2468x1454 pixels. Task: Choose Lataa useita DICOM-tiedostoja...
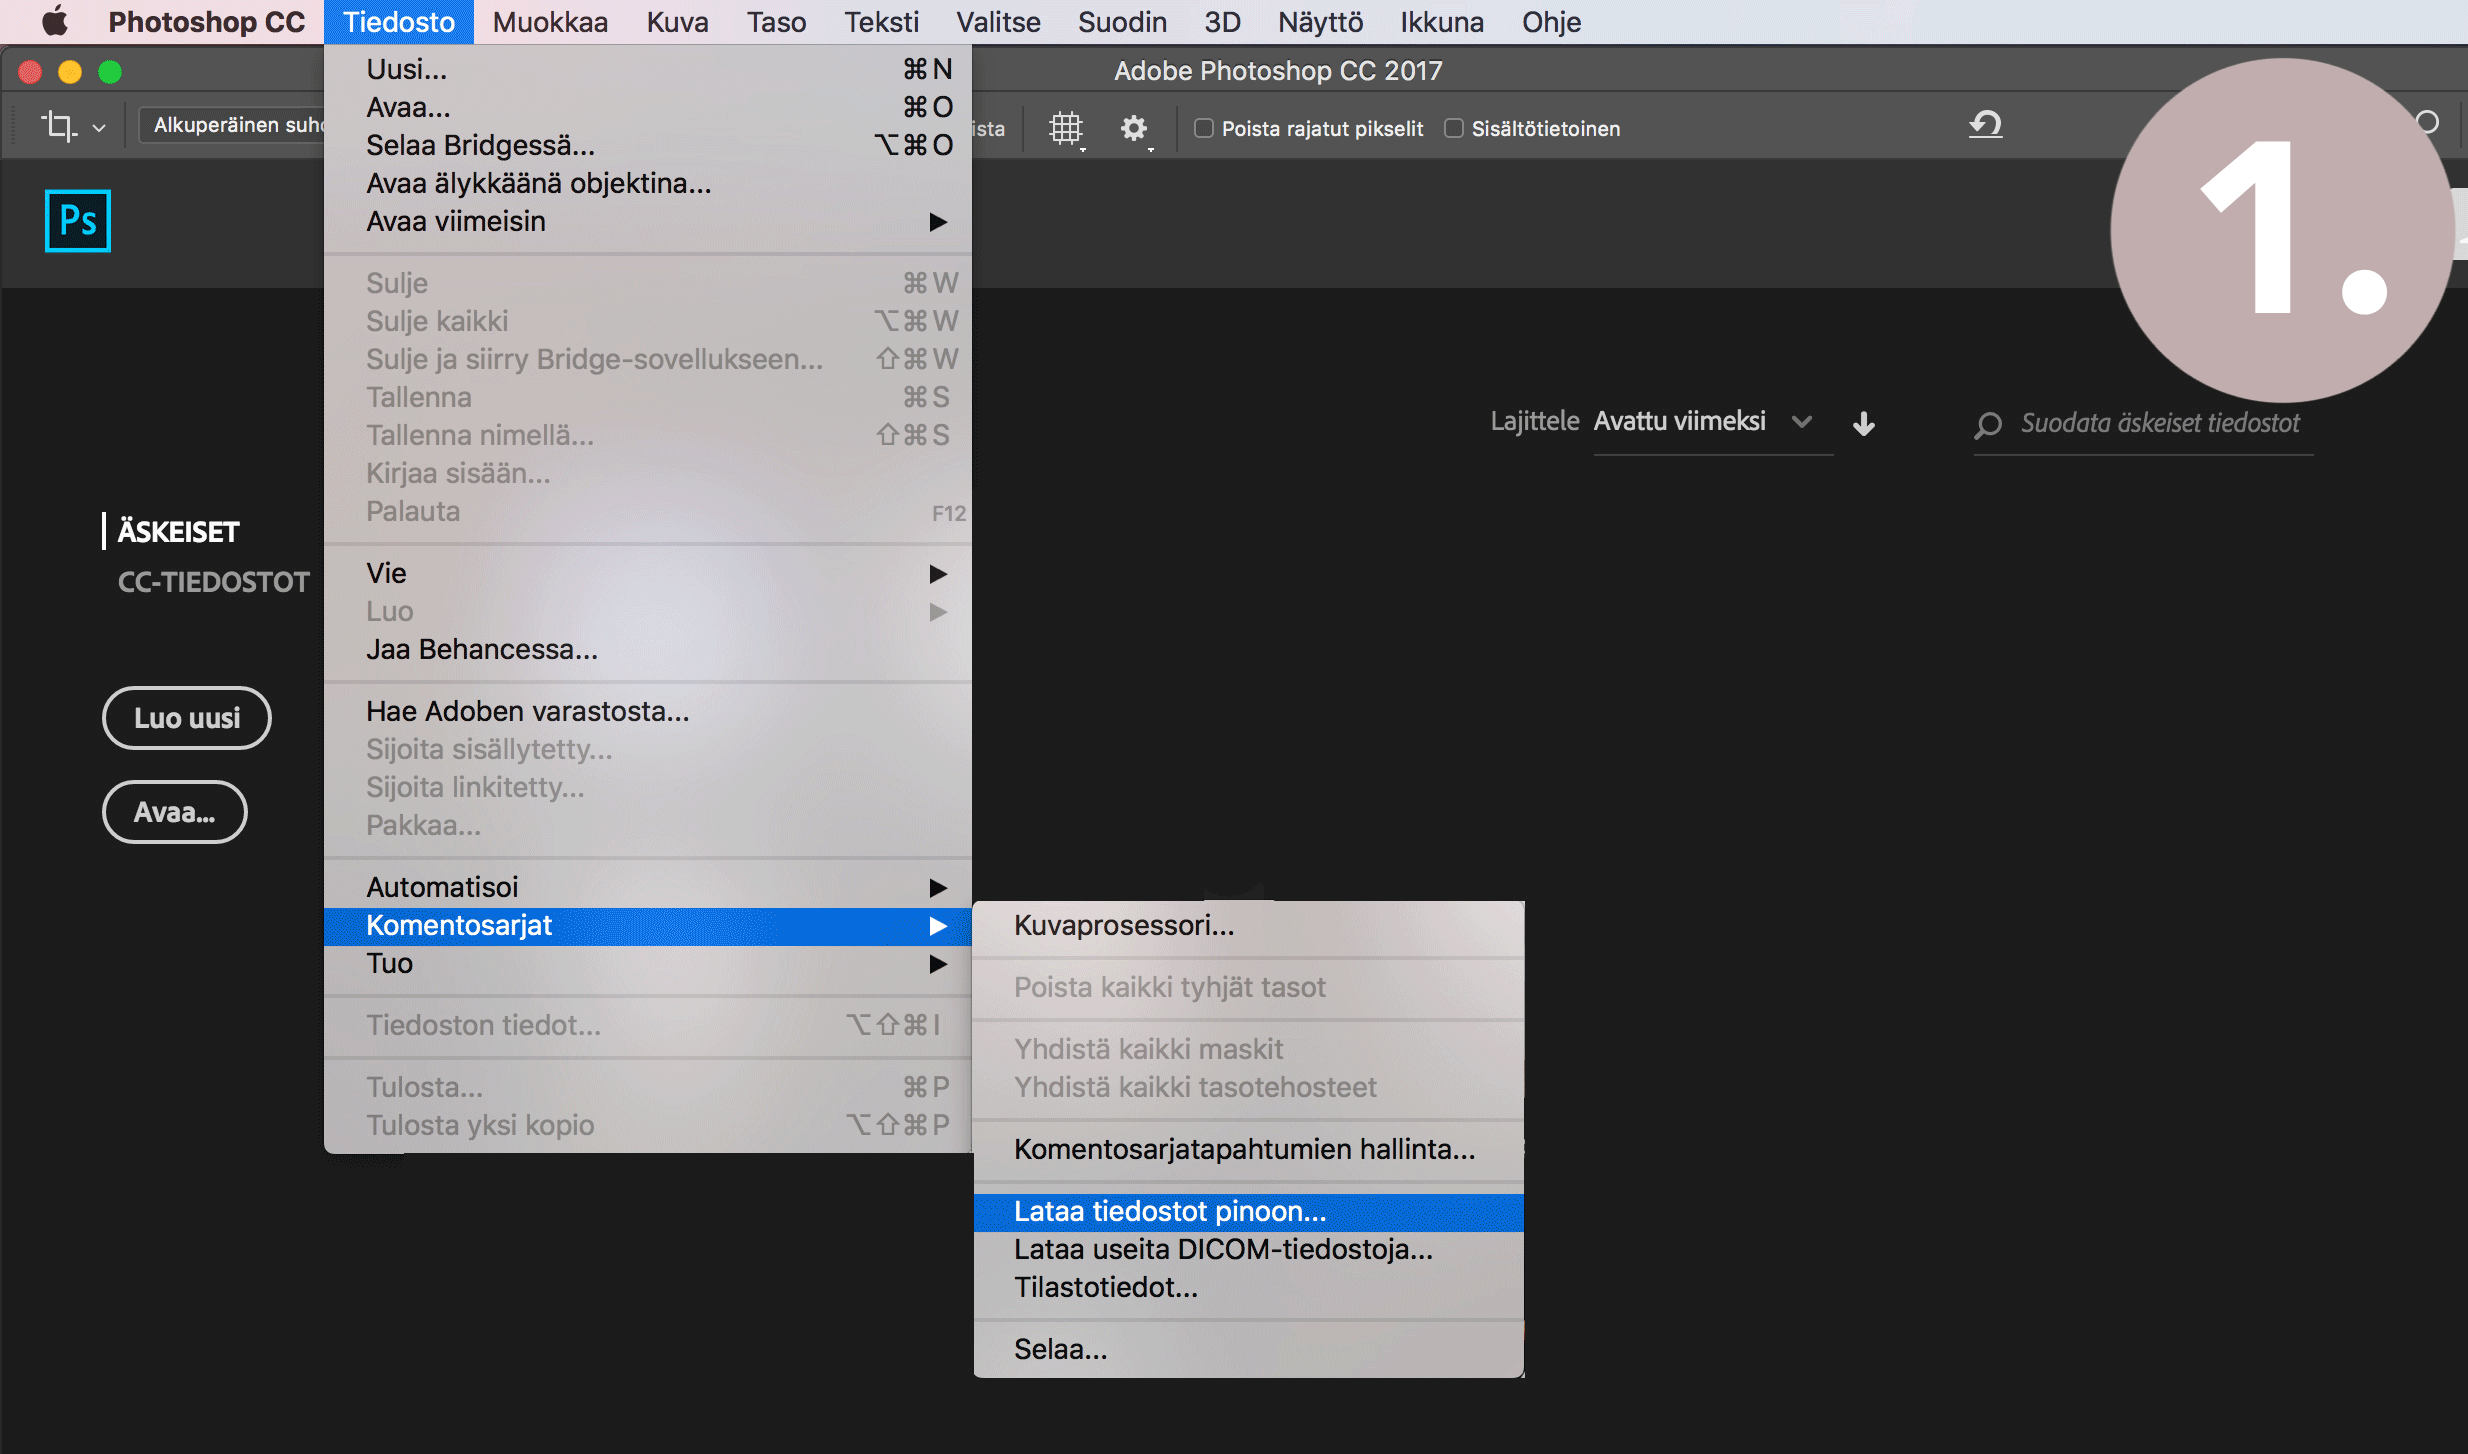(1248, 1249)
